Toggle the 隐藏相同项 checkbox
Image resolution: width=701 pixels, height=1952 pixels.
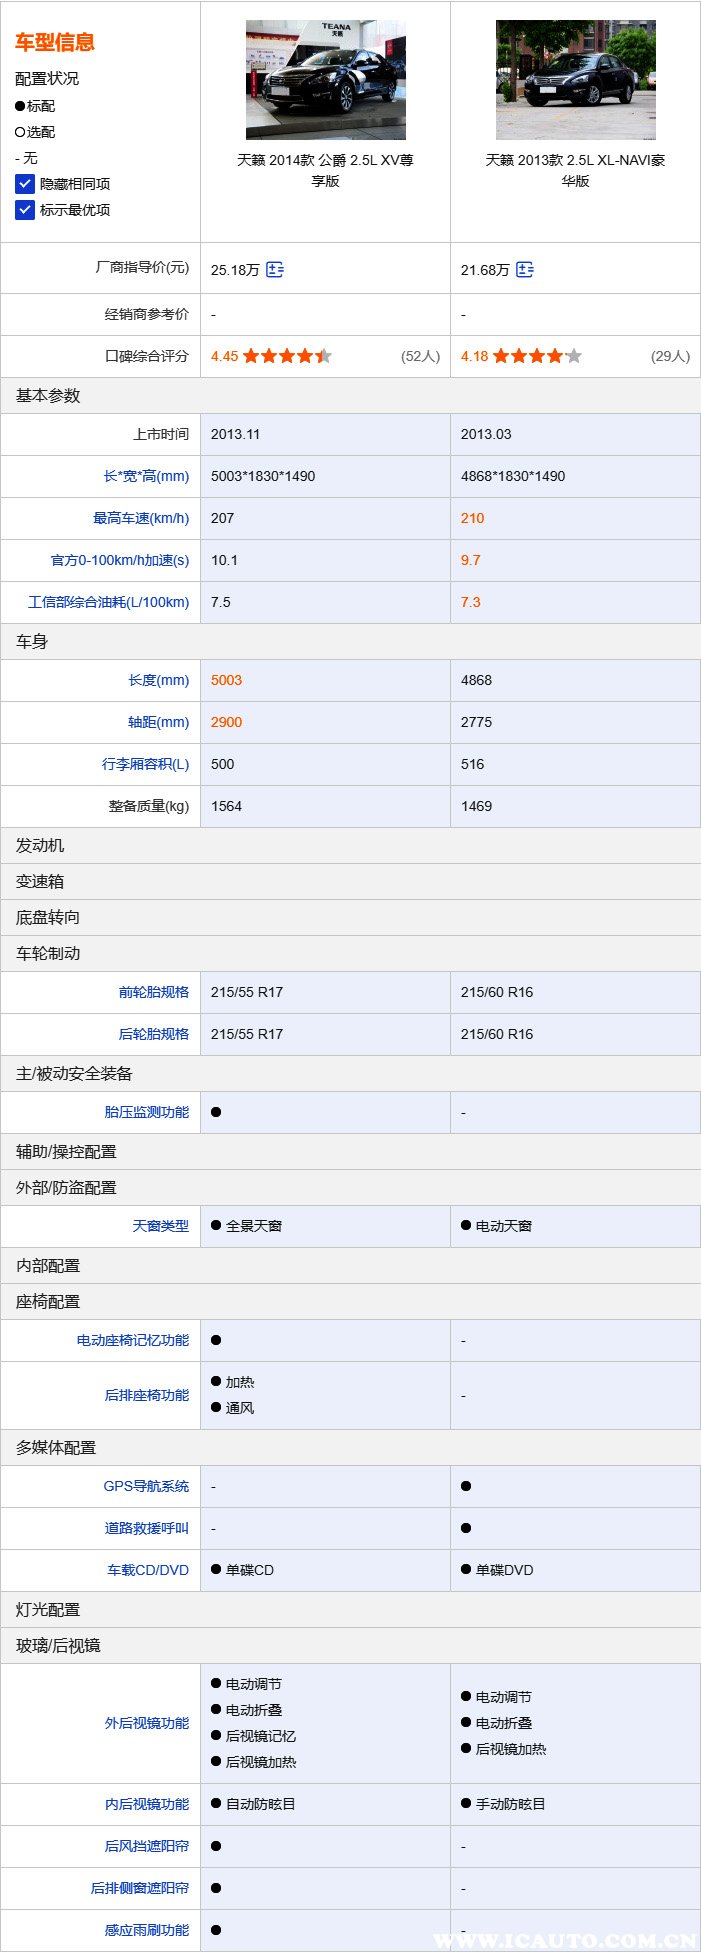click(x=25, y=184)
